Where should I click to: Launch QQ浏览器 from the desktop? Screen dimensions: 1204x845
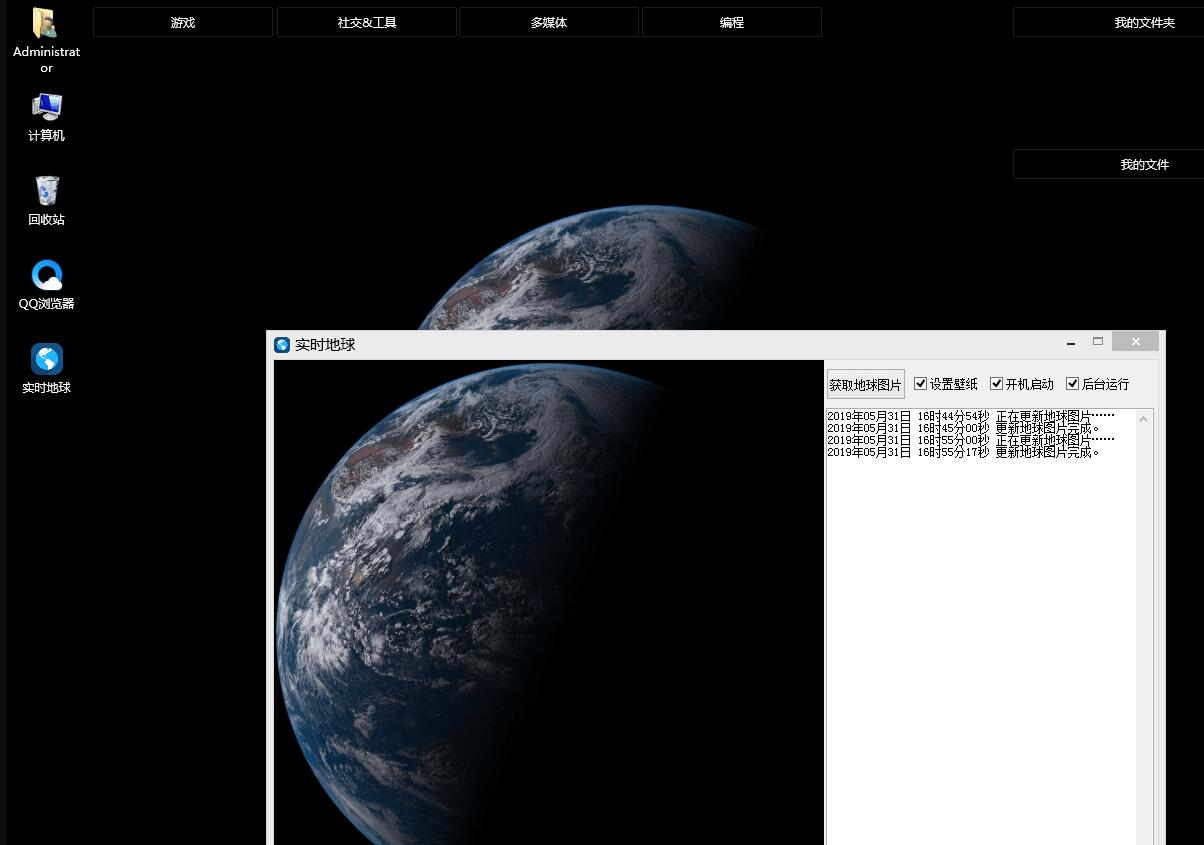tap(46, 276)
